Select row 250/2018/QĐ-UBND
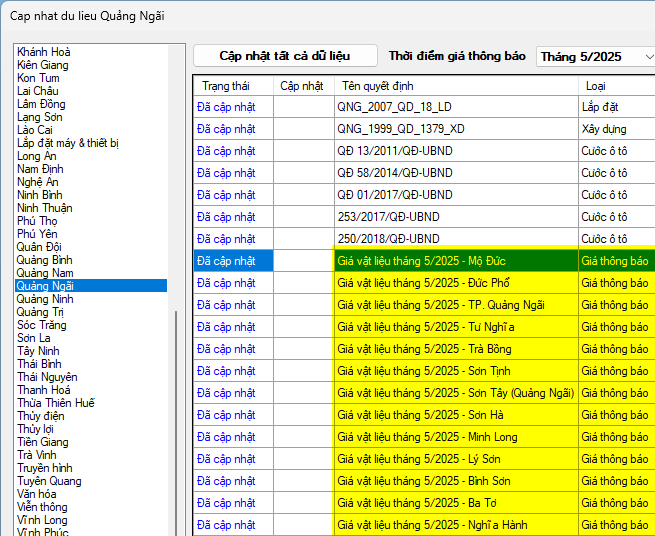 coord(424,239)
